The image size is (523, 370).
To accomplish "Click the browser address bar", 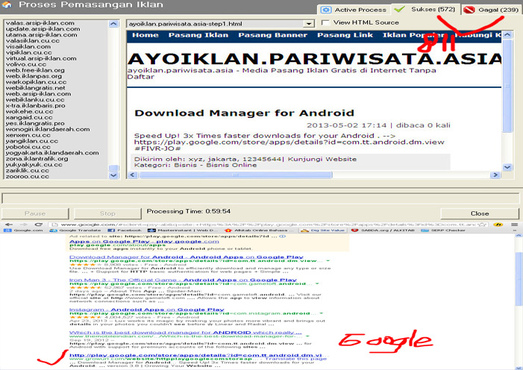I will (267, 225).
